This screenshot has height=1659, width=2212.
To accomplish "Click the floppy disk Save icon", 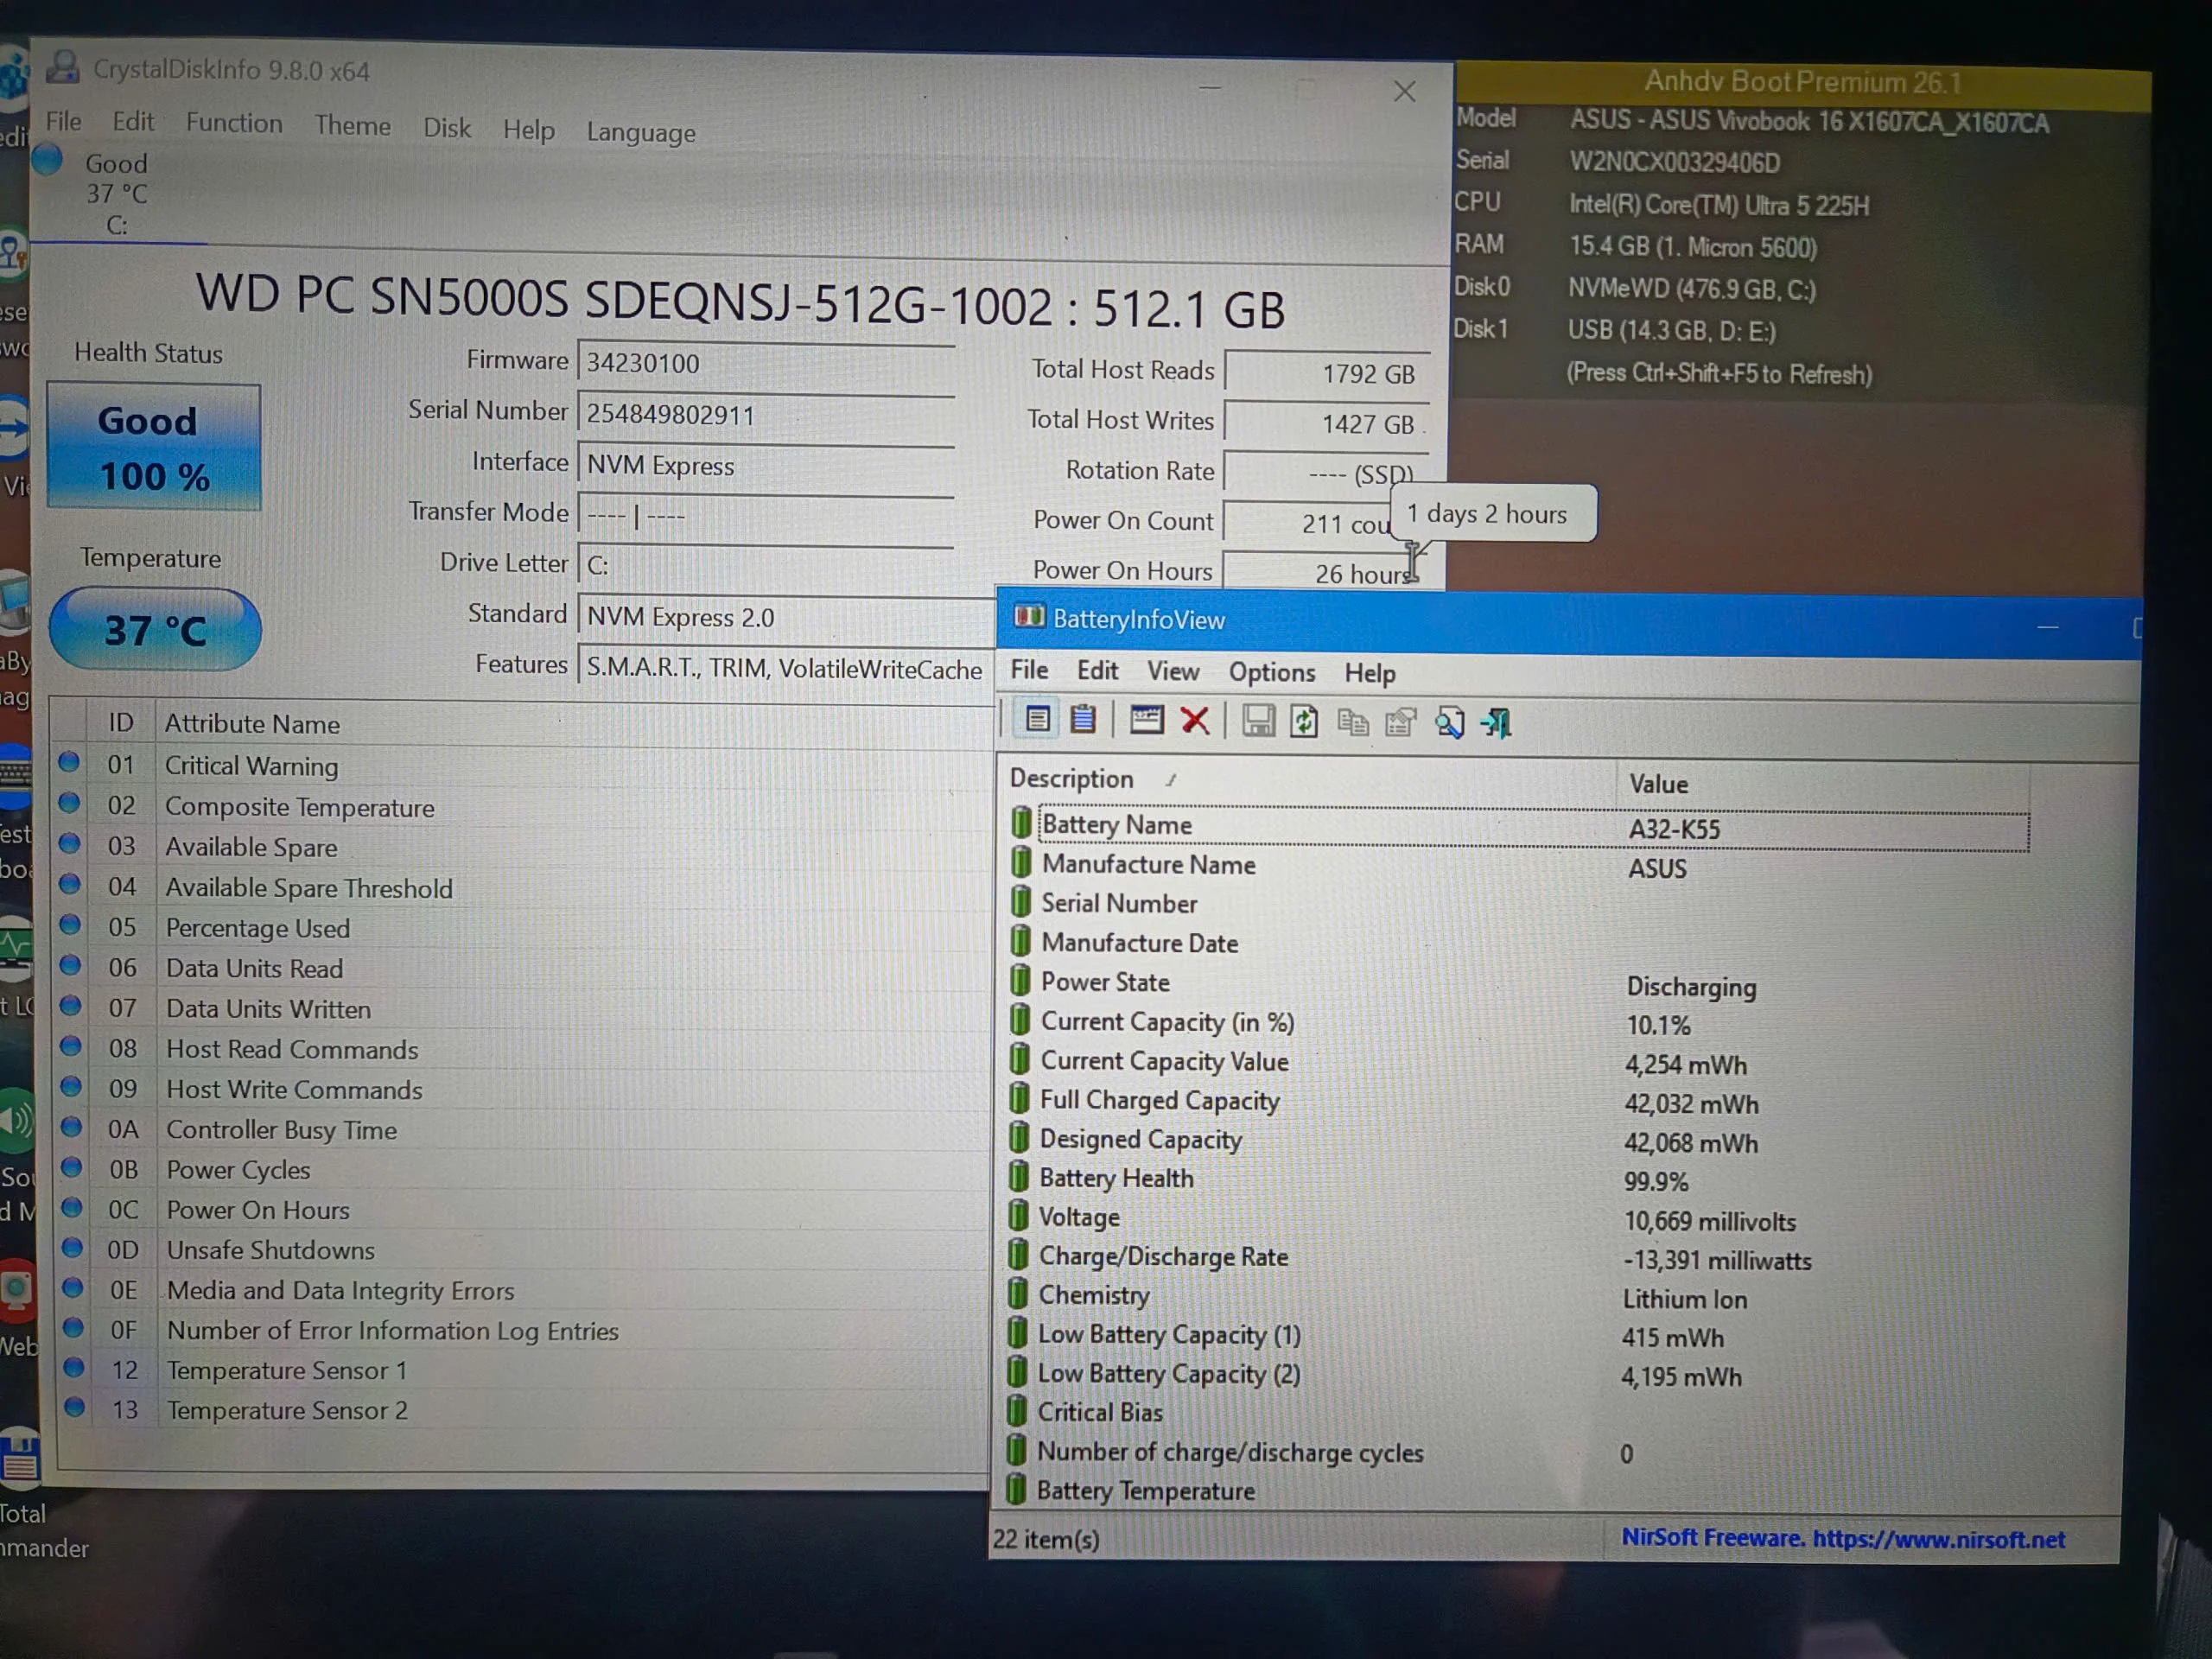I will point(1258,720).
